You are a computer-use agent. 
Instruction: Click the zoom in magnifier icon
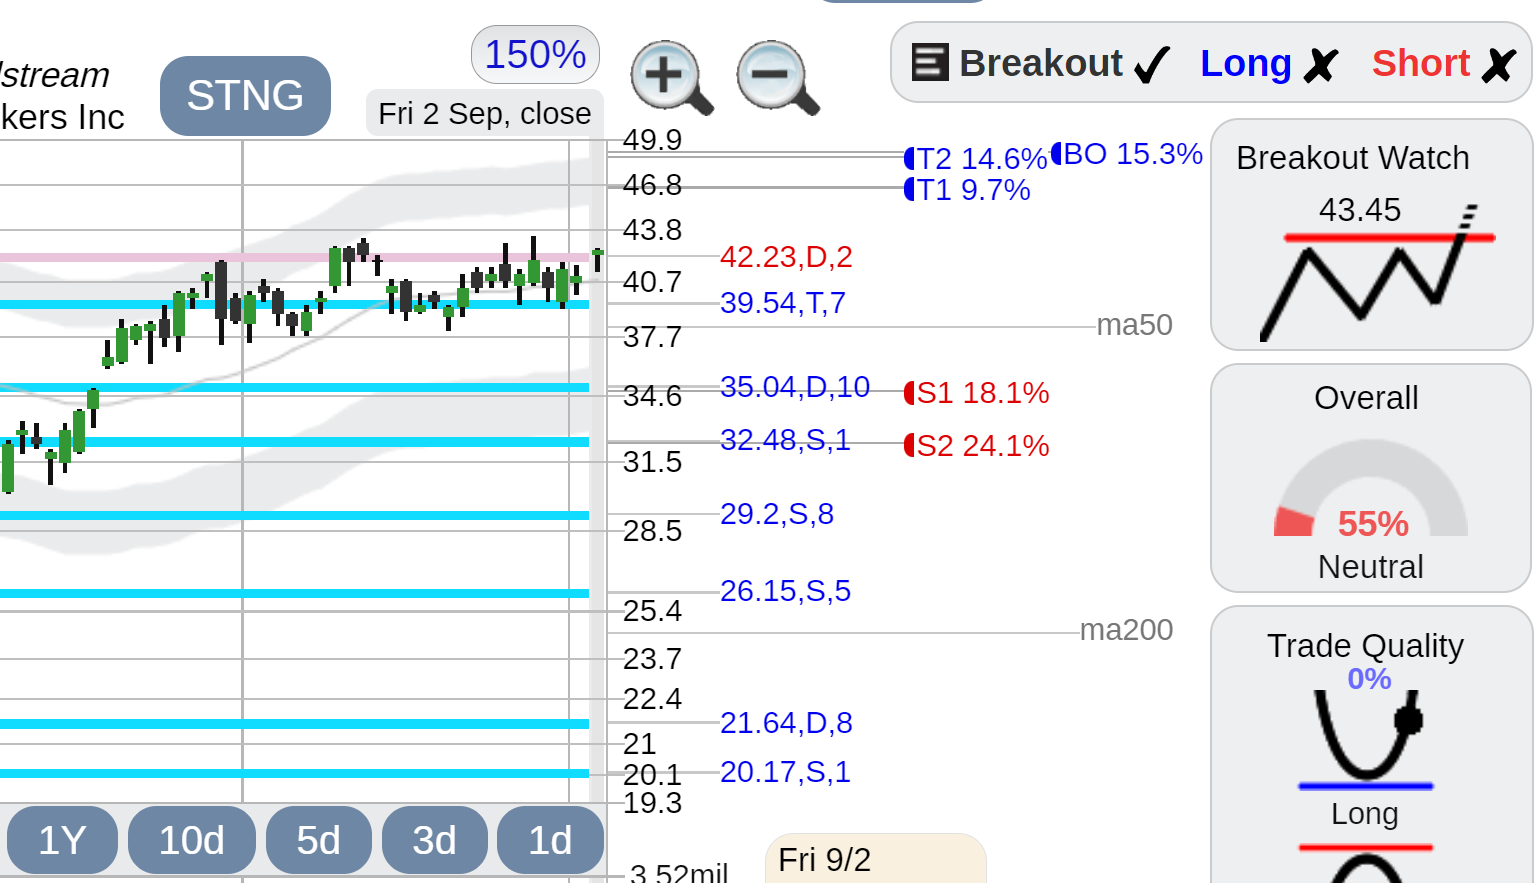tap(671, 77)
